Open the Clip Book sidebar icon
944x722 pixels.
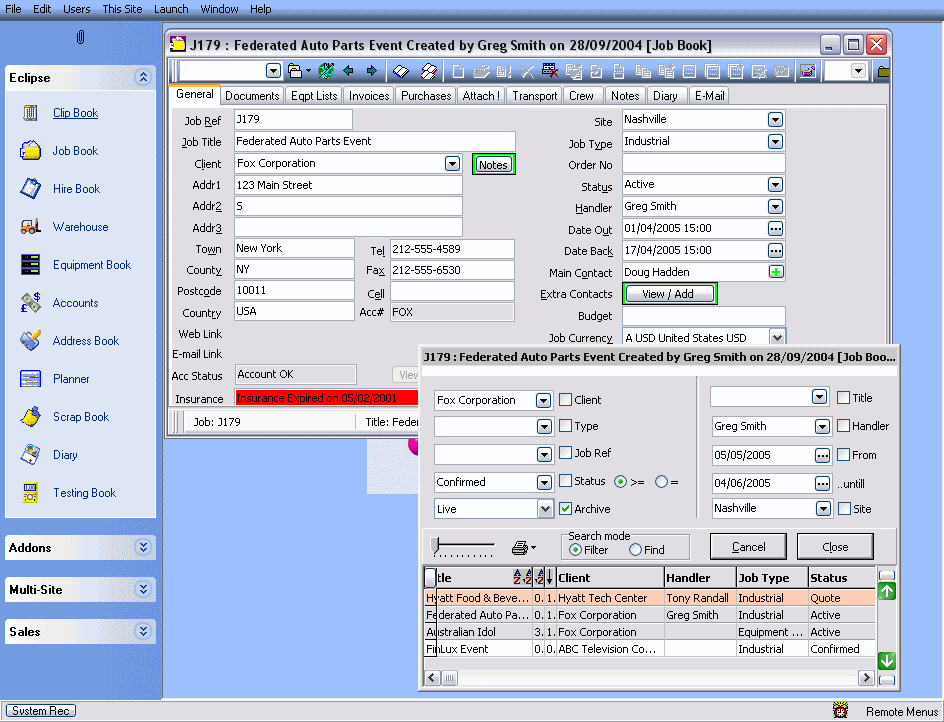coord(30,113)
